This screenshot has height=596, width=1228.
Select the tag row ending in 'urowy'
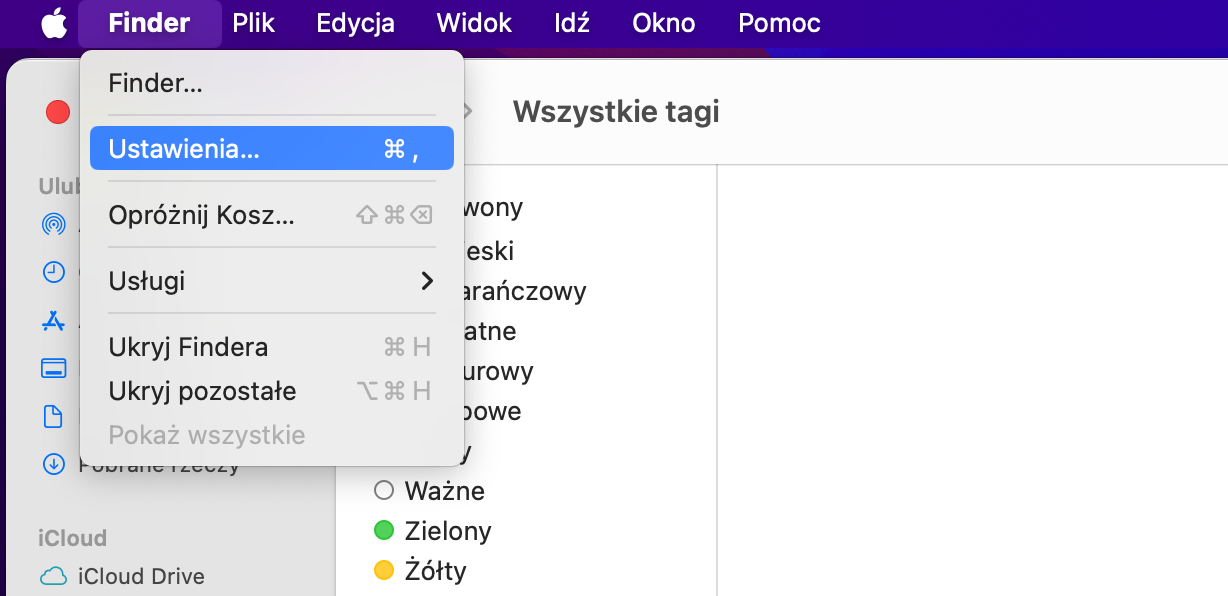[x=527, y=371]
